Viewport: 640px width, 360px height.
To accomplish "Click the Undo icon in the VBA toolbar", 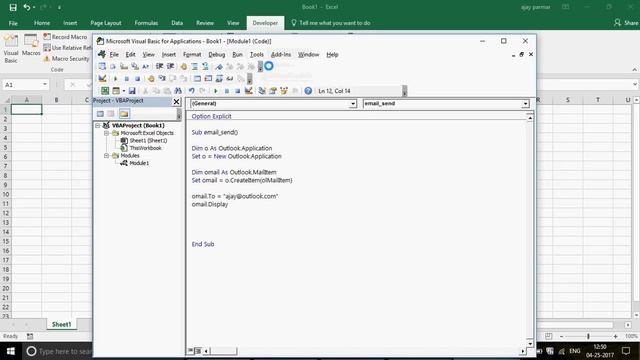I will click(191, 91).
